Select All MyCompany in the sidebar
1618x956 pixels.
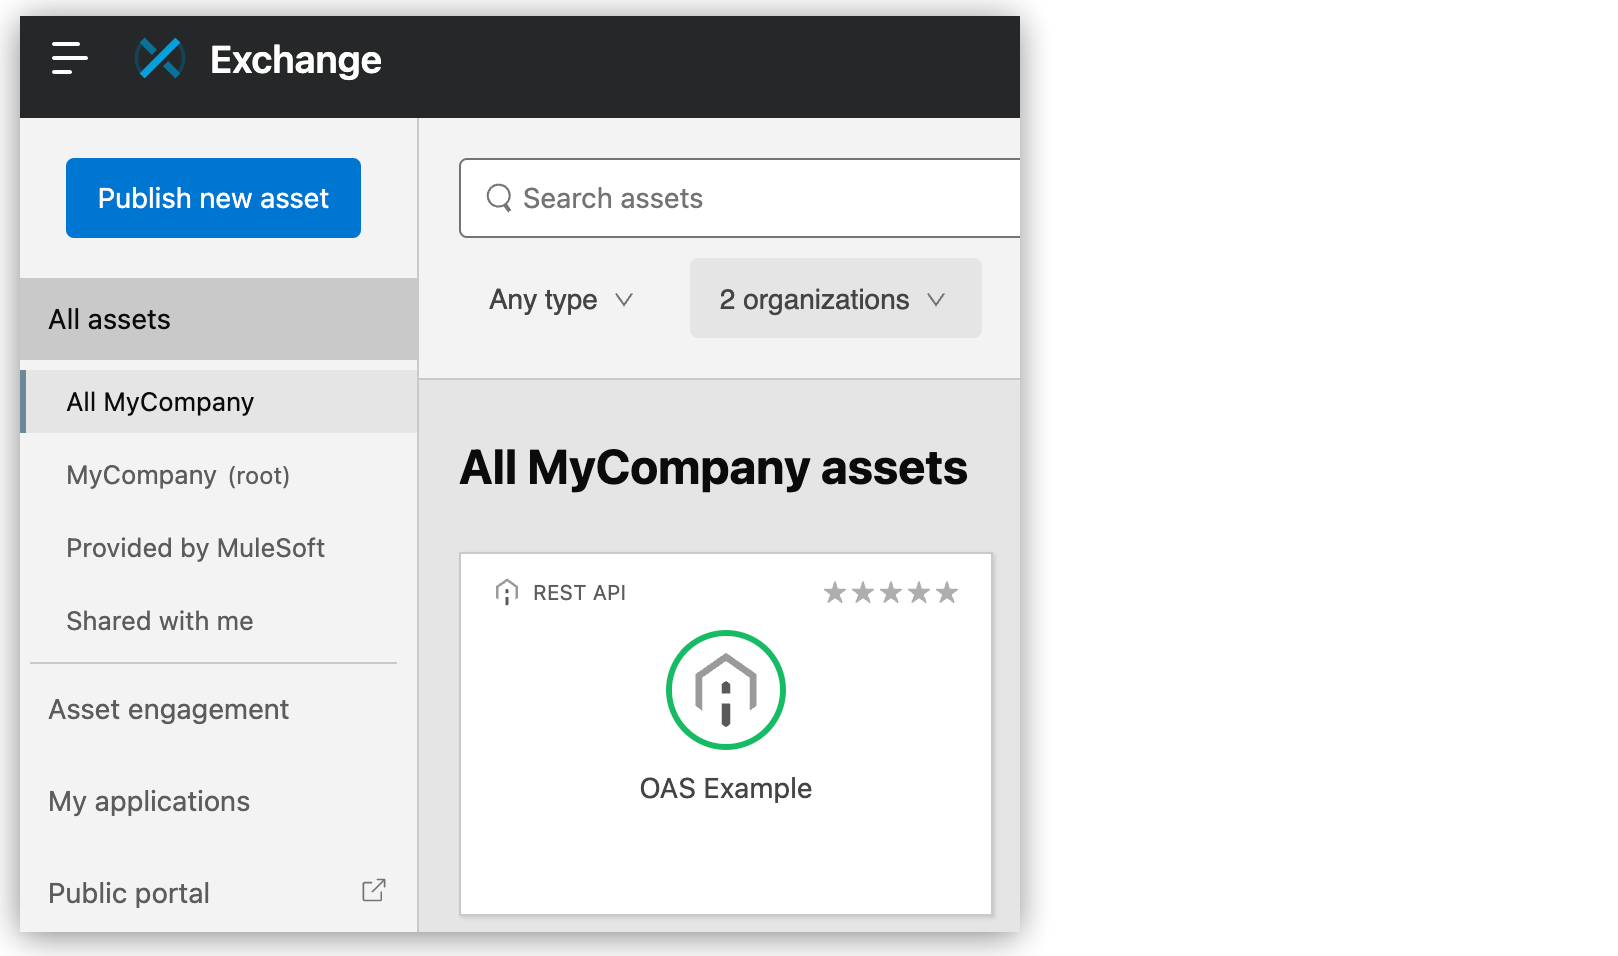pos(160,401)
